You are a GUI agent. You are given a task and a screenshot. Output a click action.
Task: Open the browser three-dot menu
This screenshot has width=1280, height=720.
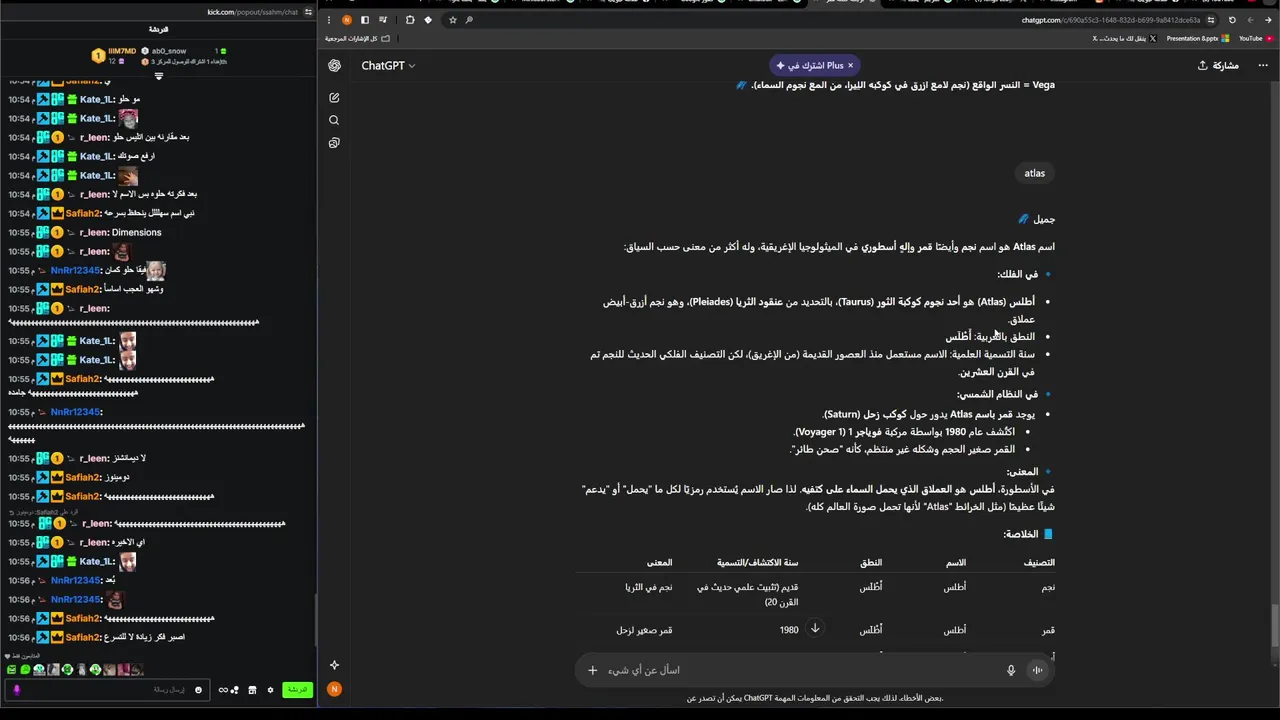(x=329, y=20)
